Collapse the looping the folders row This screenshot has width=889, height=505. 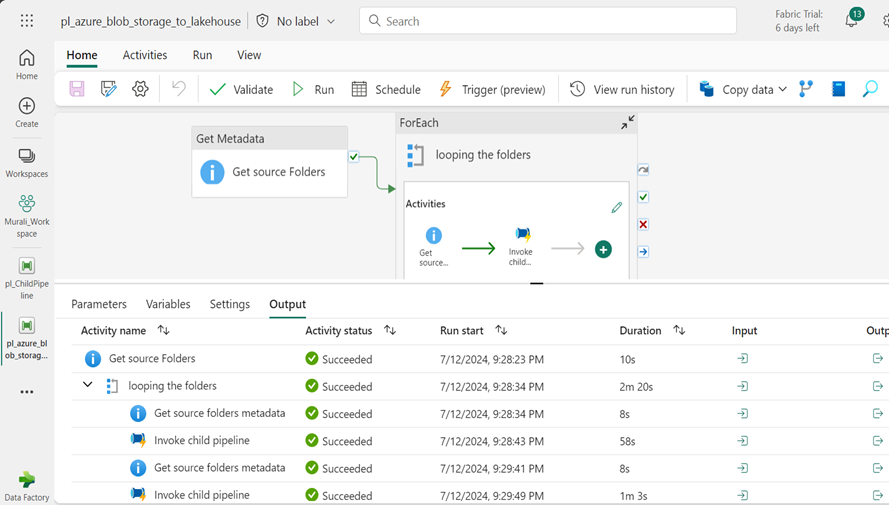(88, 385)
